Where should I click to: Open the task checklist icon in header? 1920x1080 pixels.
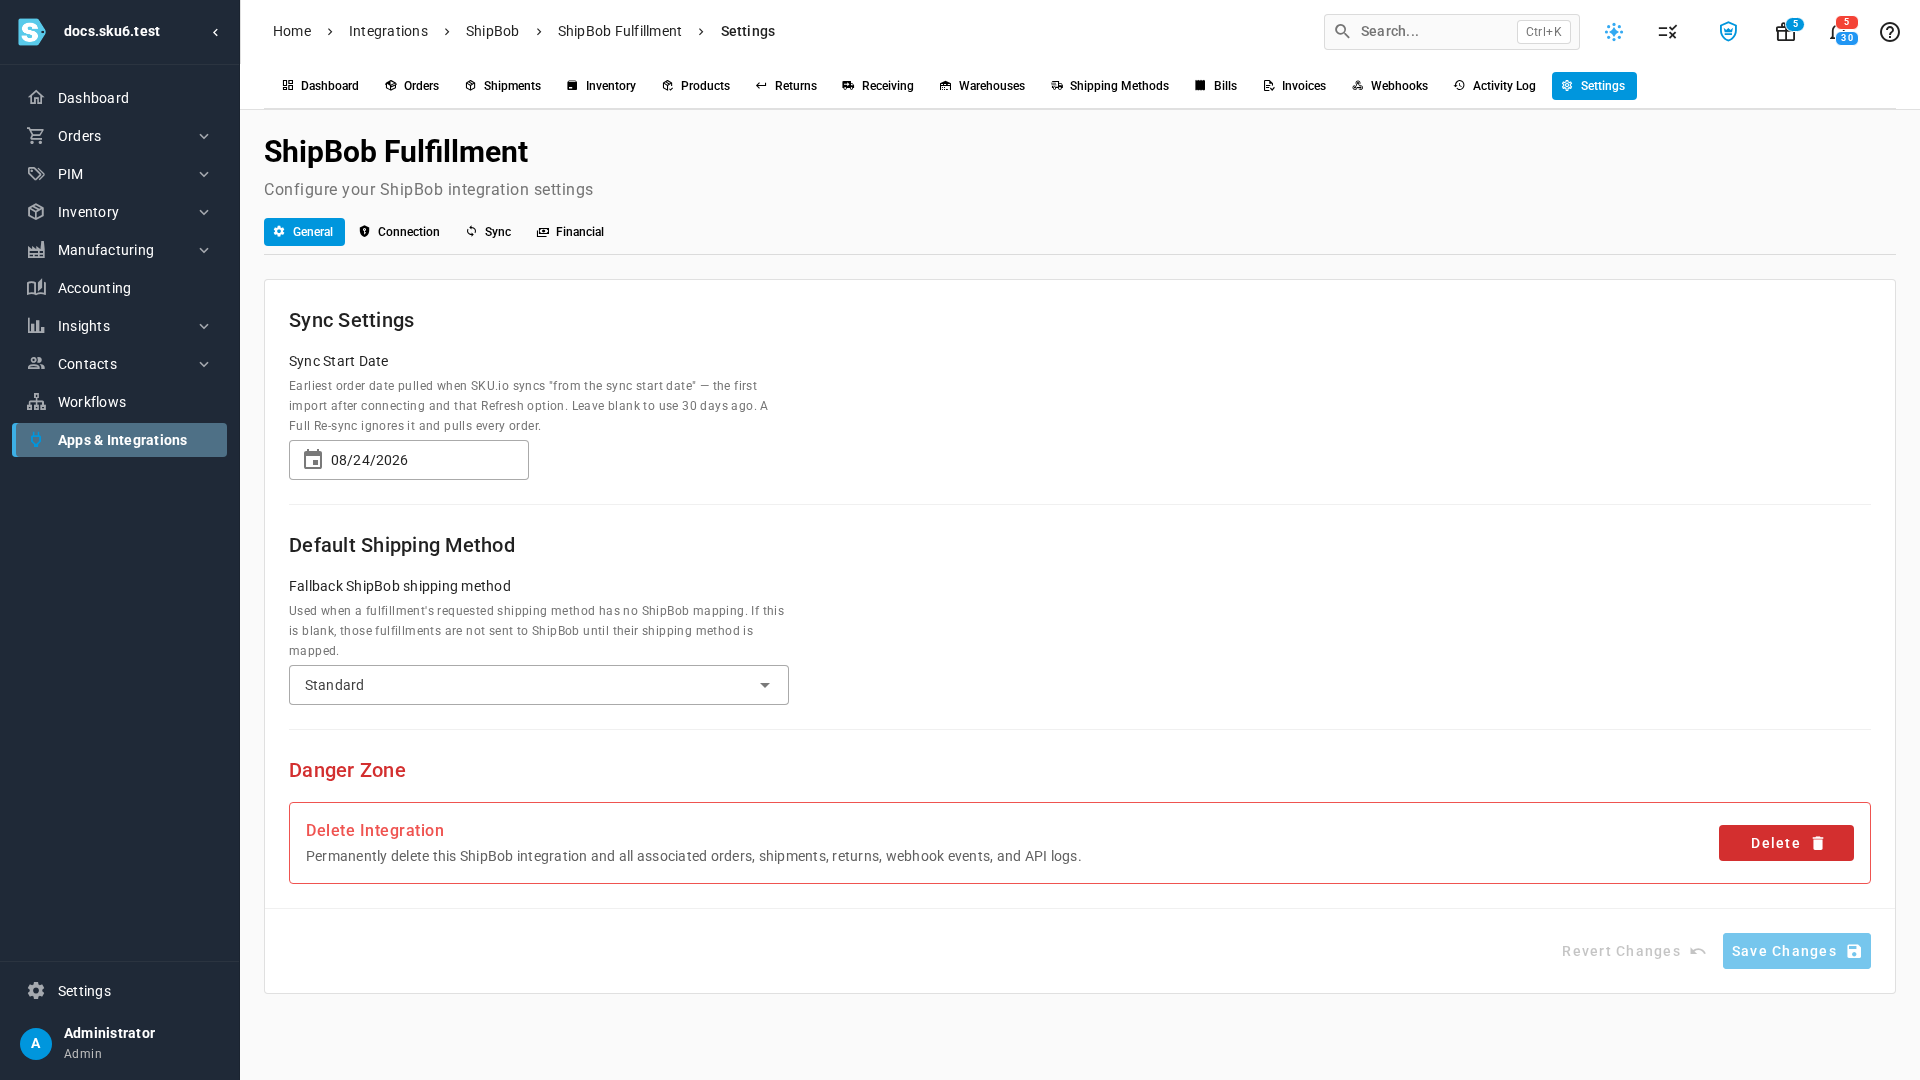(x=1668, y=32)
